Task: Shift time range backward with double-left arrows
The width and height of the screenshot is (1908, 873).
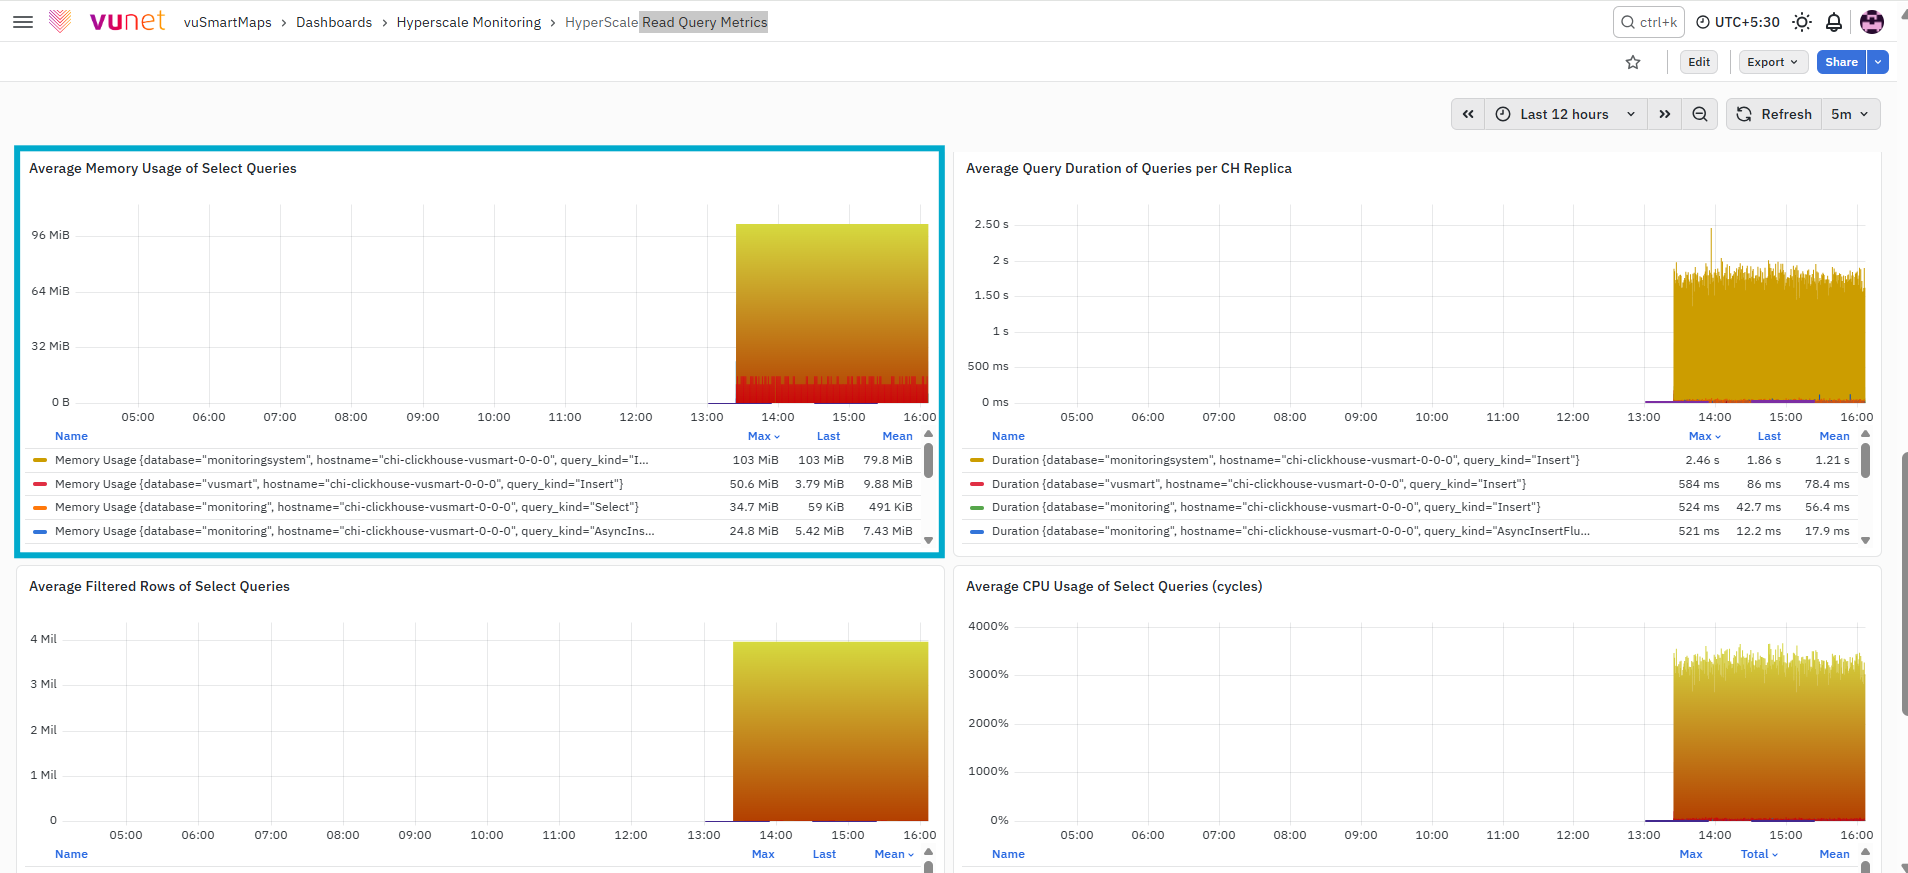Action: point(1468,114)
